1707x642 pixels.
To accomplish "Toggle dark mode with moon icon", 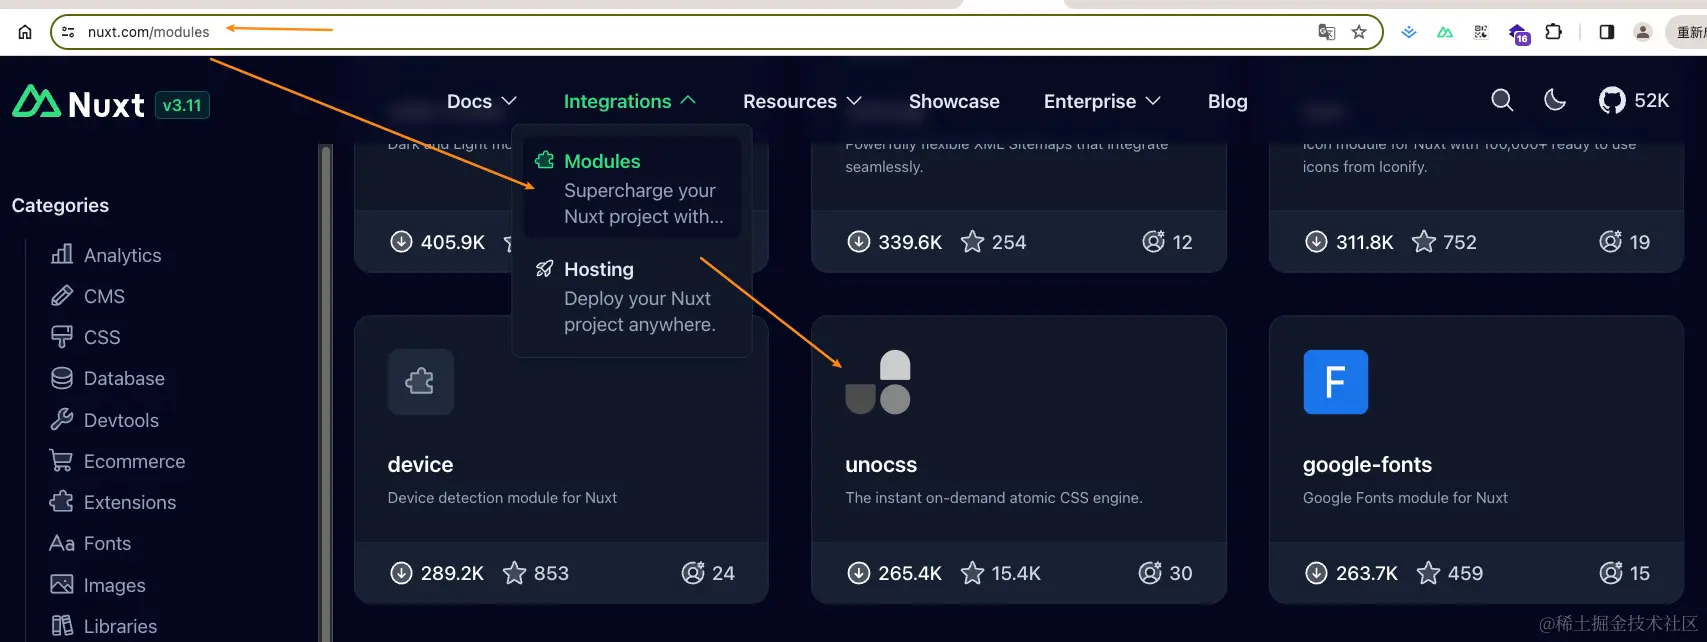I will (x=1555, y=100).
